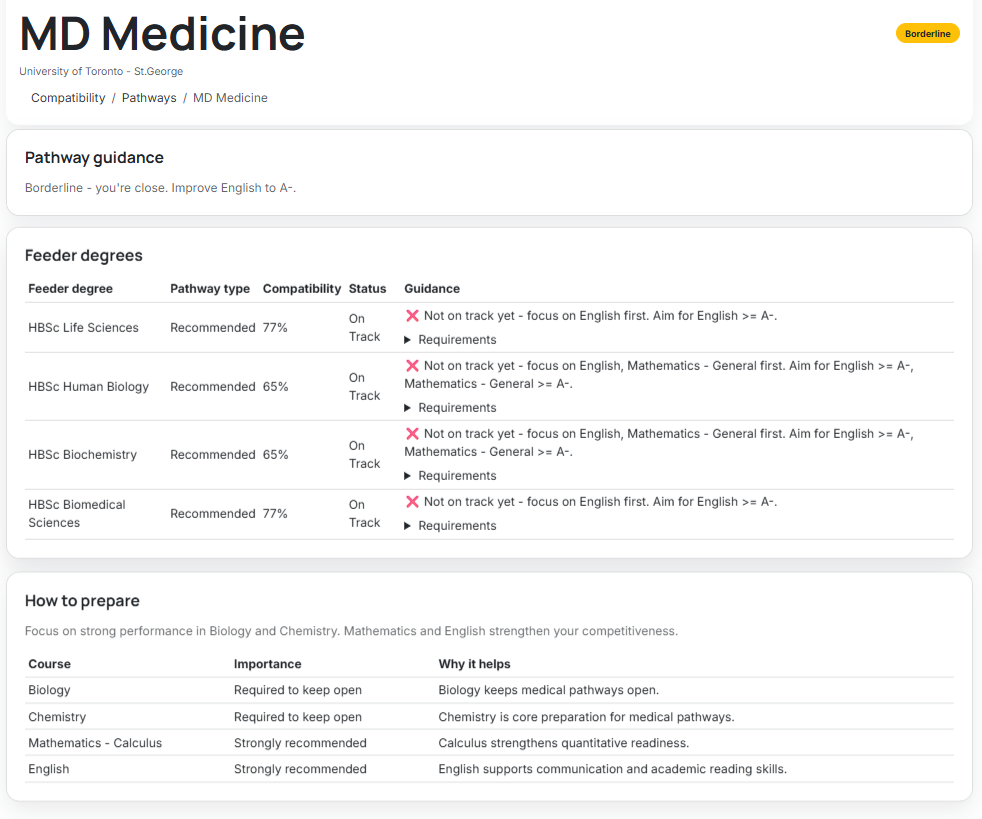Click 'Chemistry is core preparation for medical pathways.'
The width and height of the screenshot is (982, 819).
[x=586, y=717]
